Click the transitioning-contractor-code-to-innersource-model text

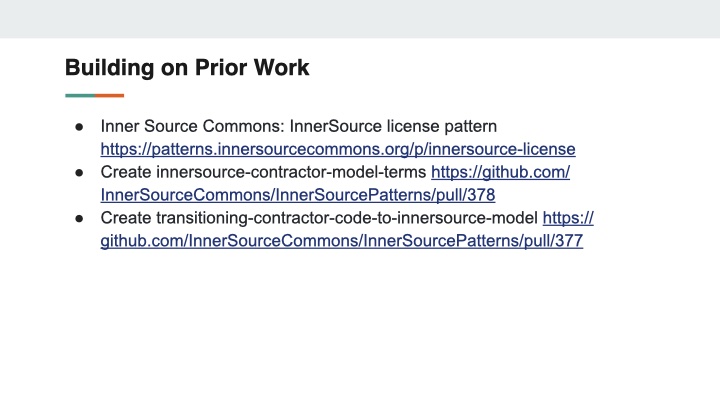click(347, 218)
